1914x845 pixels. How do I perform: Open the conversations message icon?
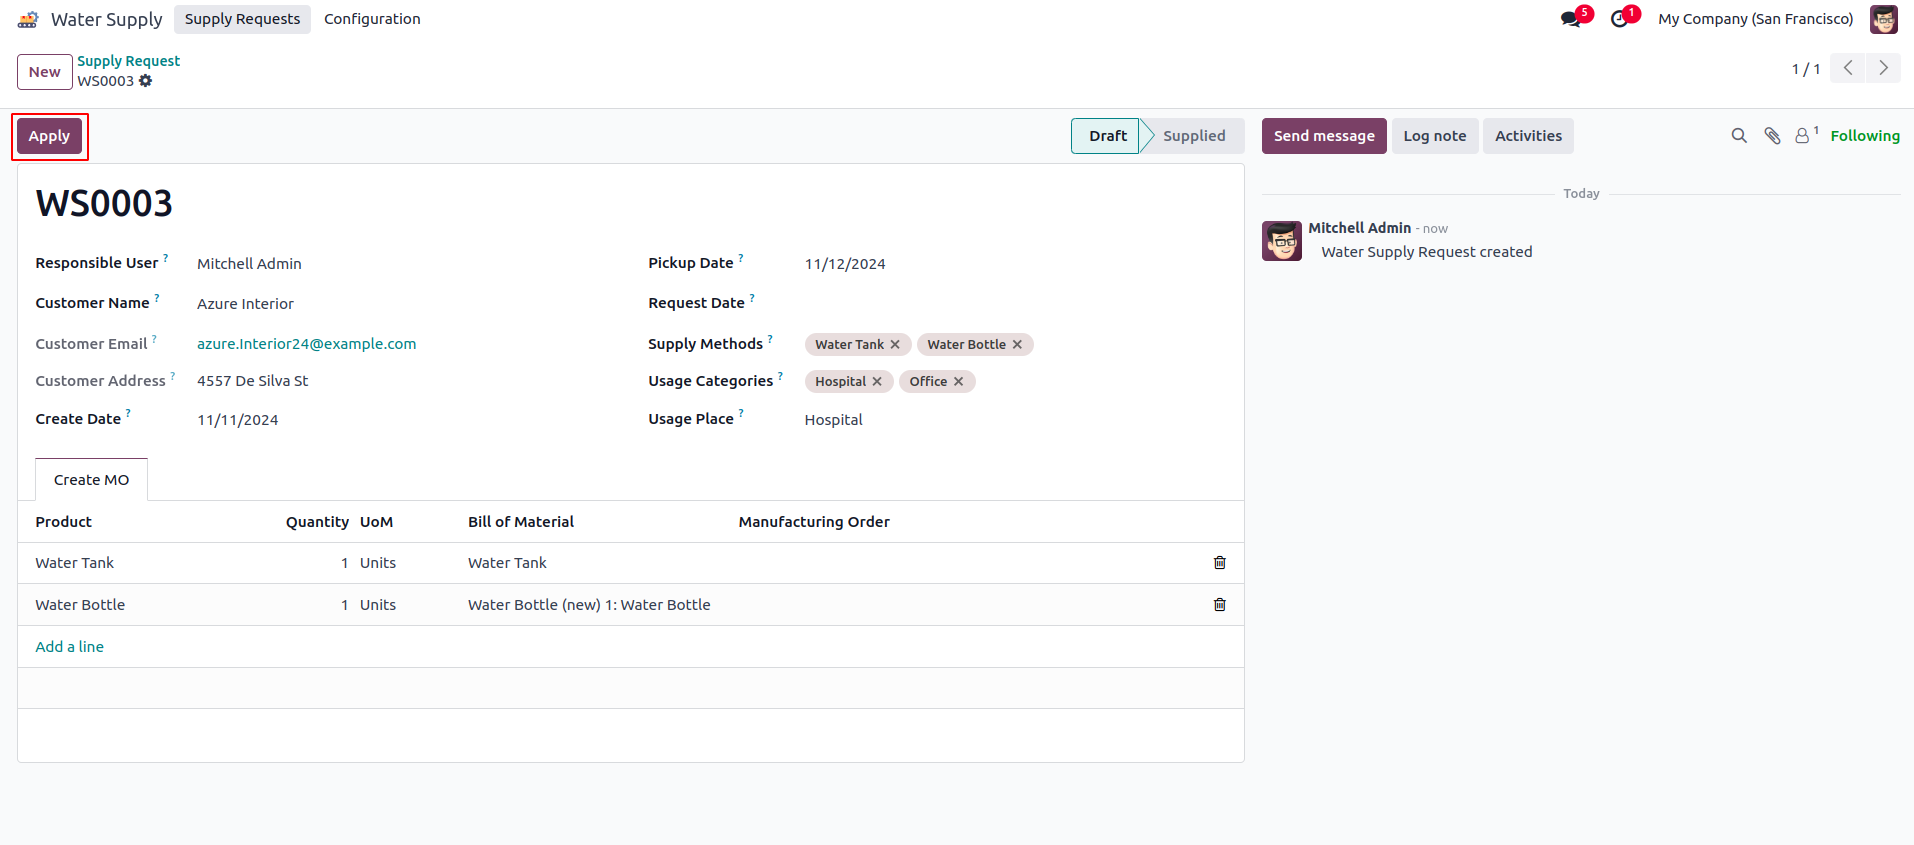click(1571, 19)
